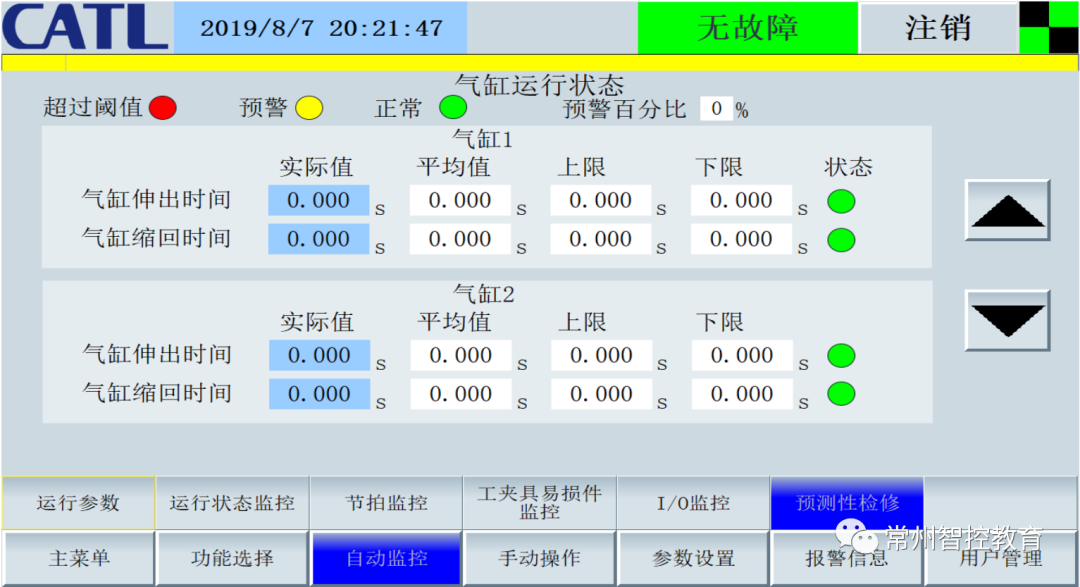Click 气缸伸出时间 label in 气缸1
Screen dimensions: 1080x587
(x=156, y=200)
